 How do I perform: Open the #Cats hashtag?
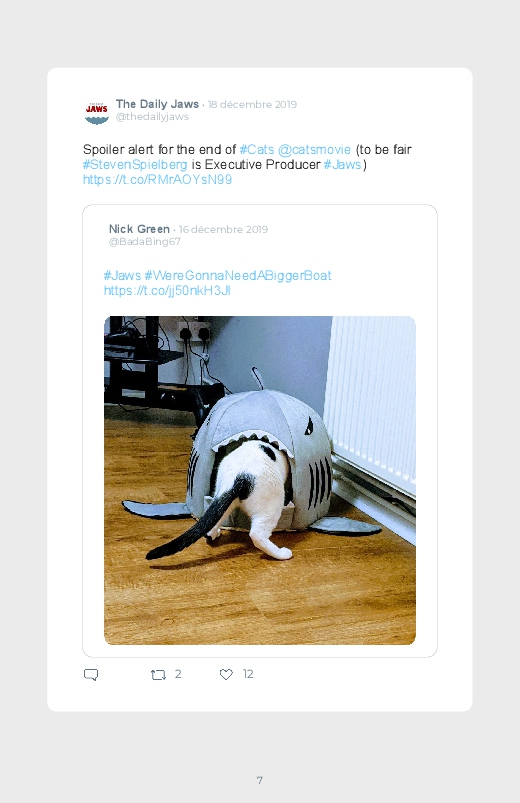click(257, 150)
